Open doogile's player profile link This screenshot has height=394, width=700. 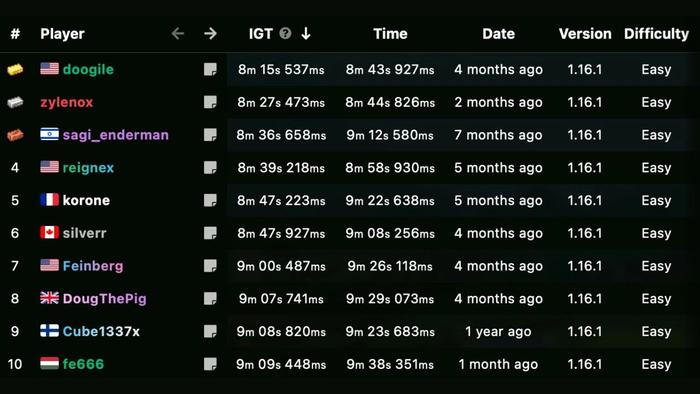pyautogui.click(x=88, y=70)
